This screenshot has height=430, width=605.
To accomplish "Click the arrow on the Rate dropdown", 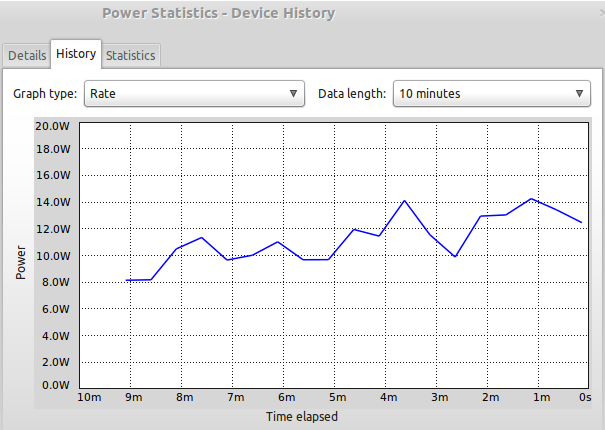I will (x=293, y=94).
